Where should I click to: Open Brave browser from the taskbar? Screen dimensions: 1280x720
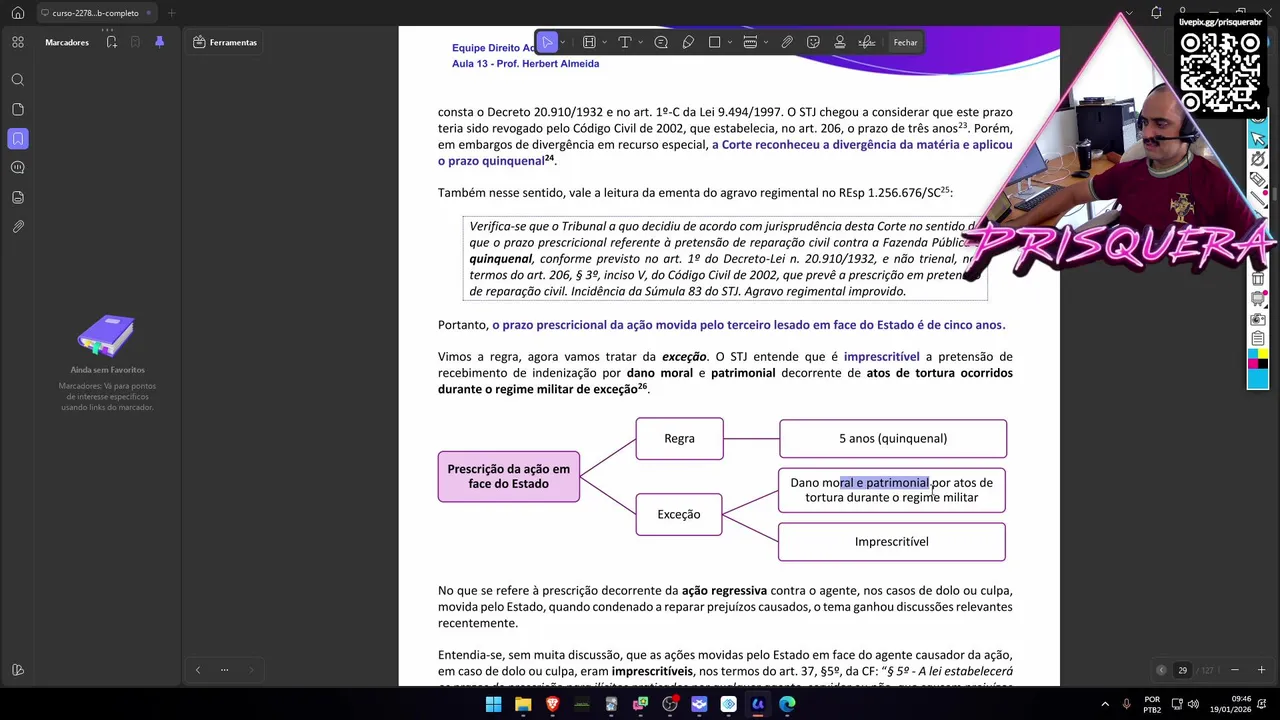[552, 704]
